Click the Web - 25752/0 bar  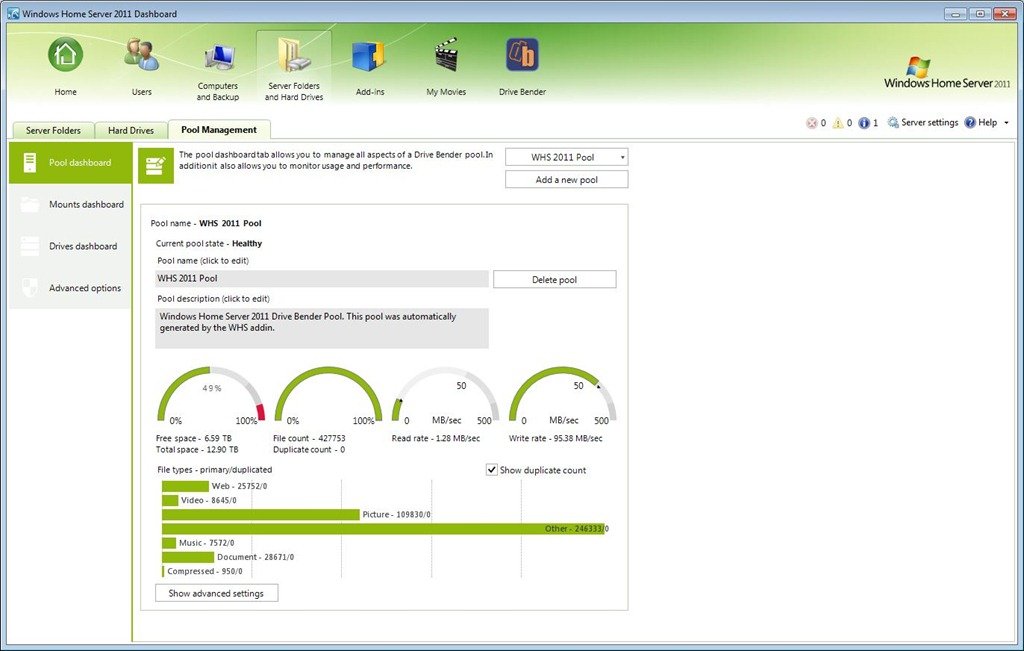(185, 486)
